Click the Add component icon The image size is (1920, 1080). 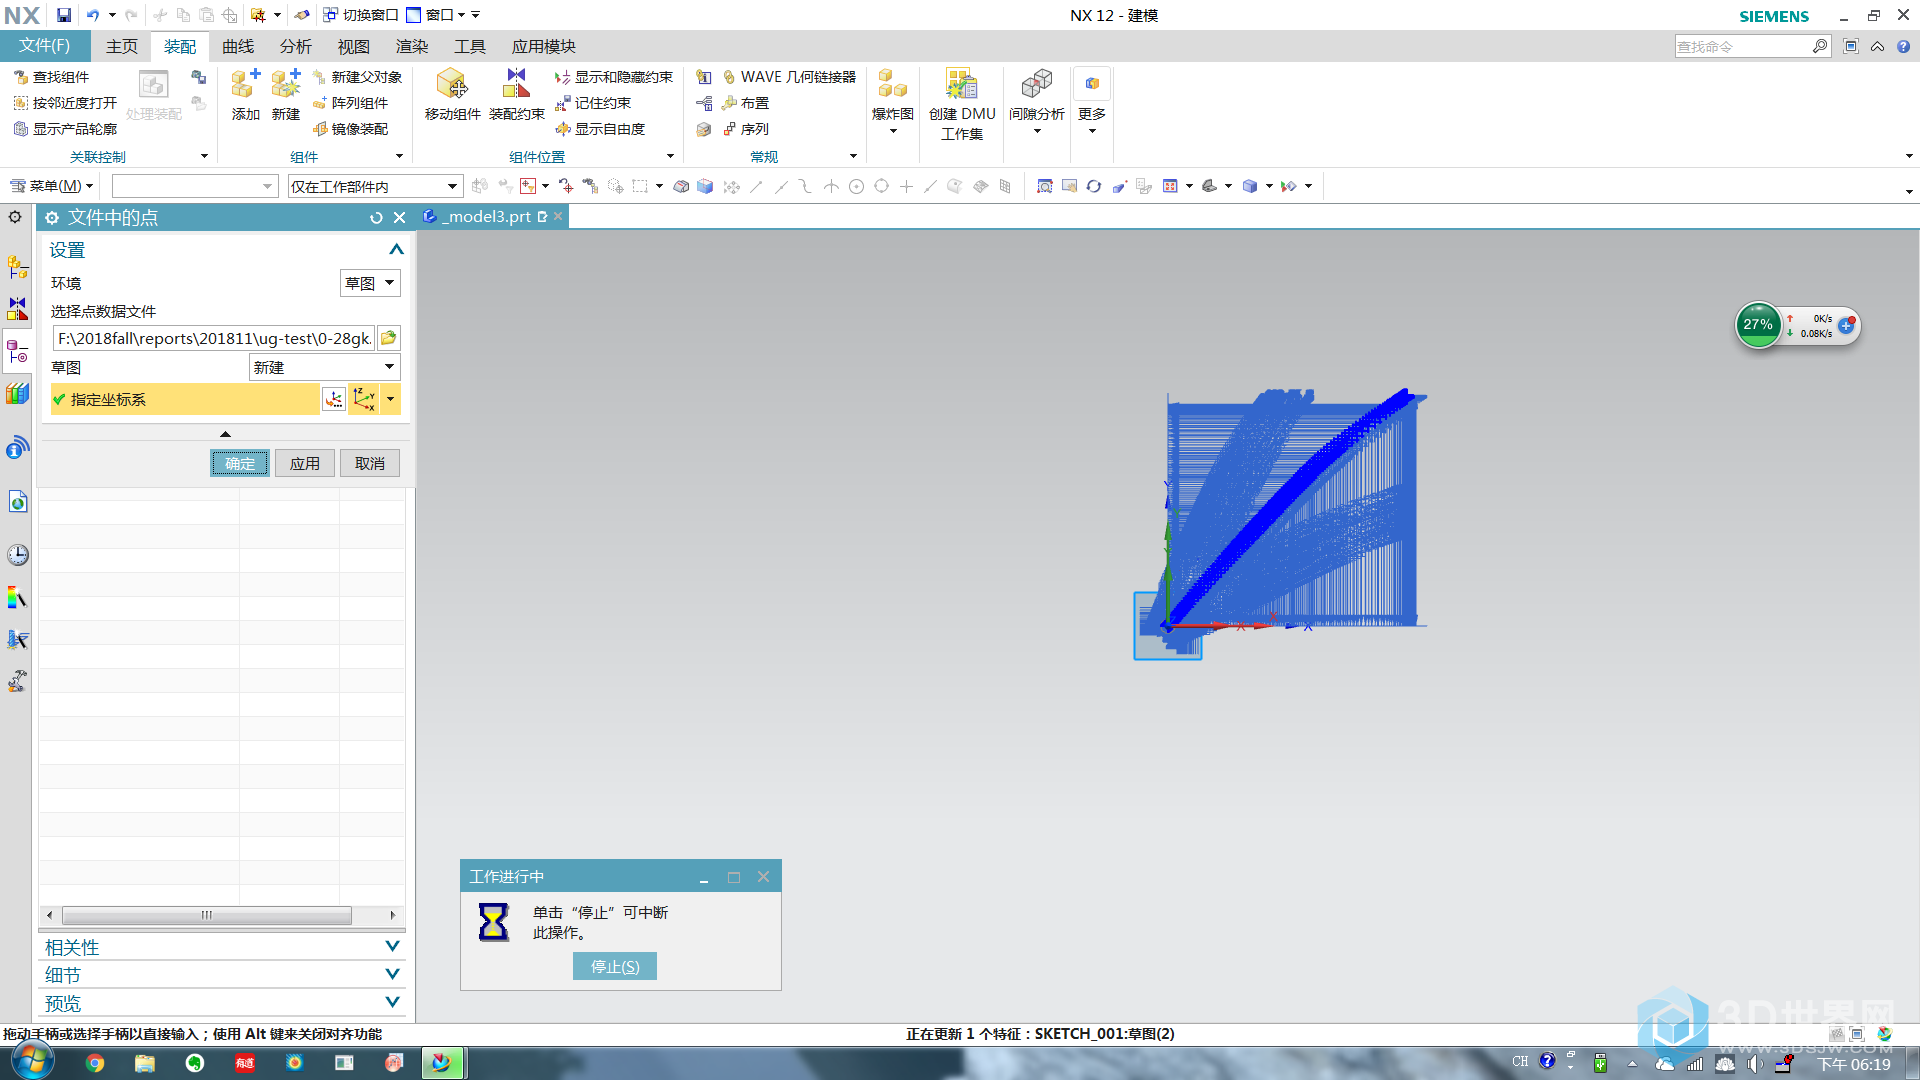pyautogui.click(x=245, y=94)
